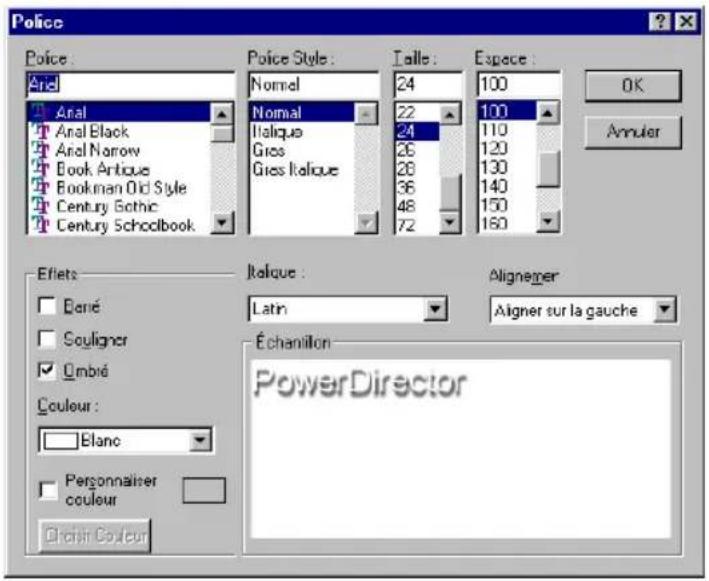Click the Police Style text field

click(314, 85)
